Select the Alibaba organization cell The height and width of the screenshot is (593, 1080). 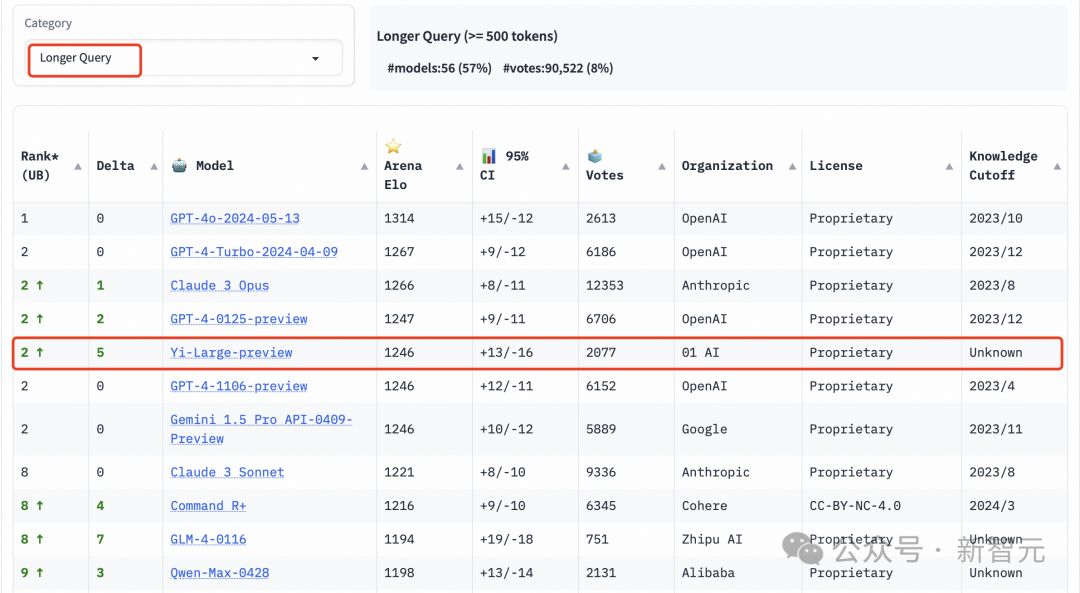coord(708,573)
